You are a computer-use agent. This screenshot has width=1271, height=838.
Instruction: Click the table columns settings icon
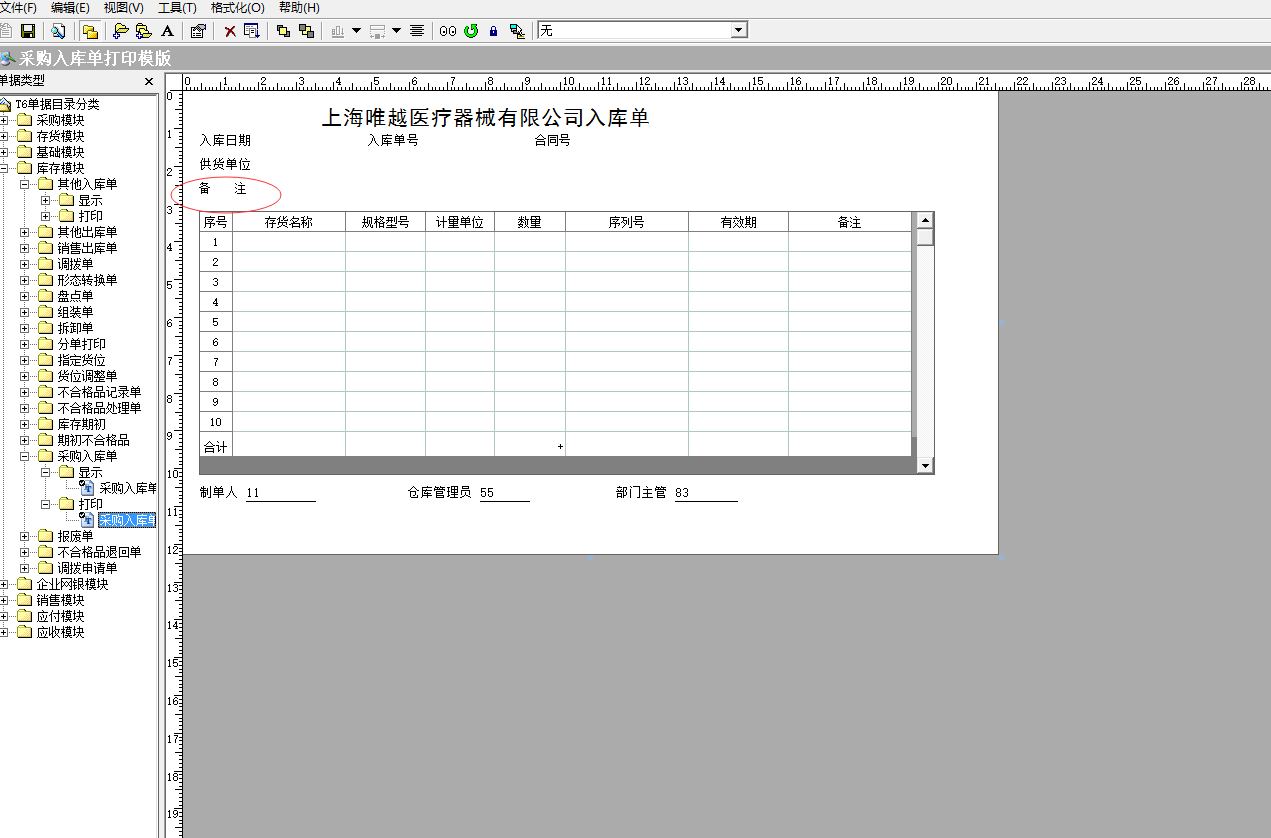[x=252, y=31]
